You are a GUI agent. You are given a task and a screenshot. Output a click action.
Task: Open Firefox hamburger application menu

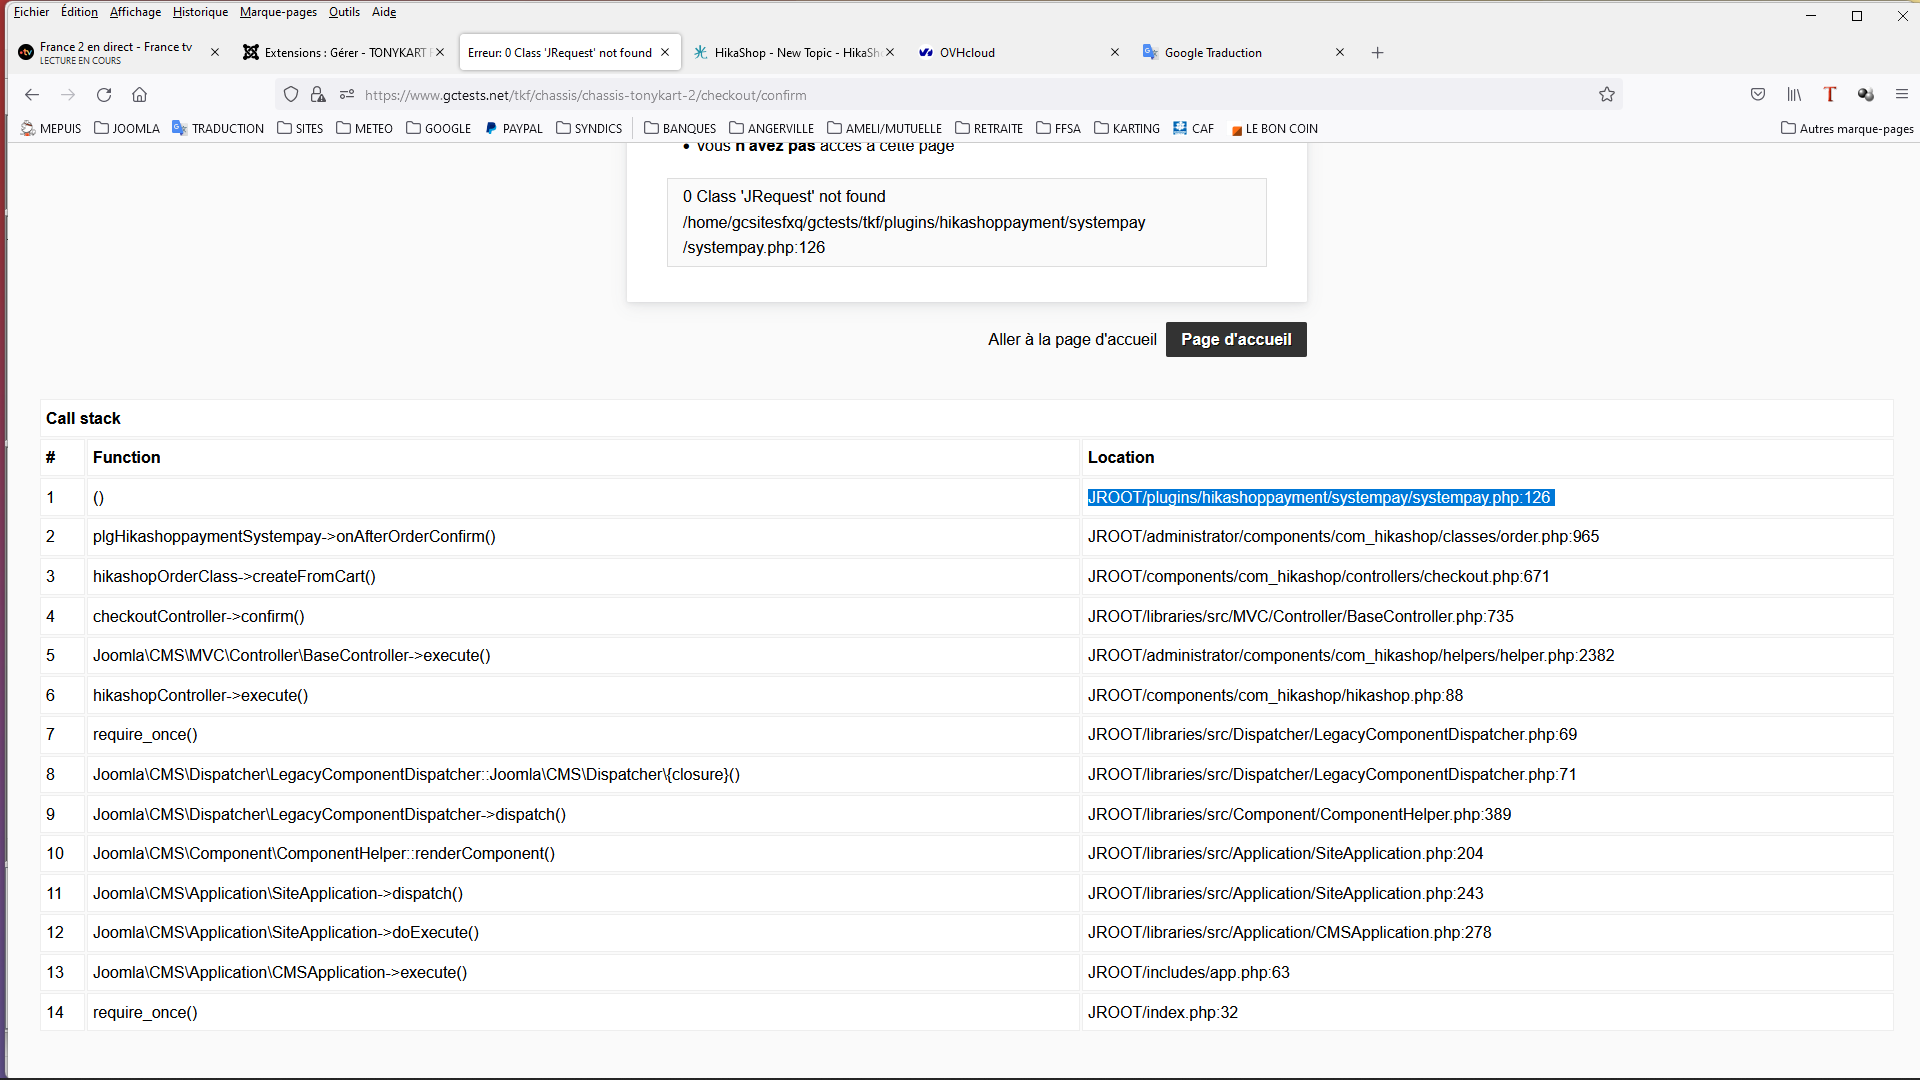(x=1902, y=95)
